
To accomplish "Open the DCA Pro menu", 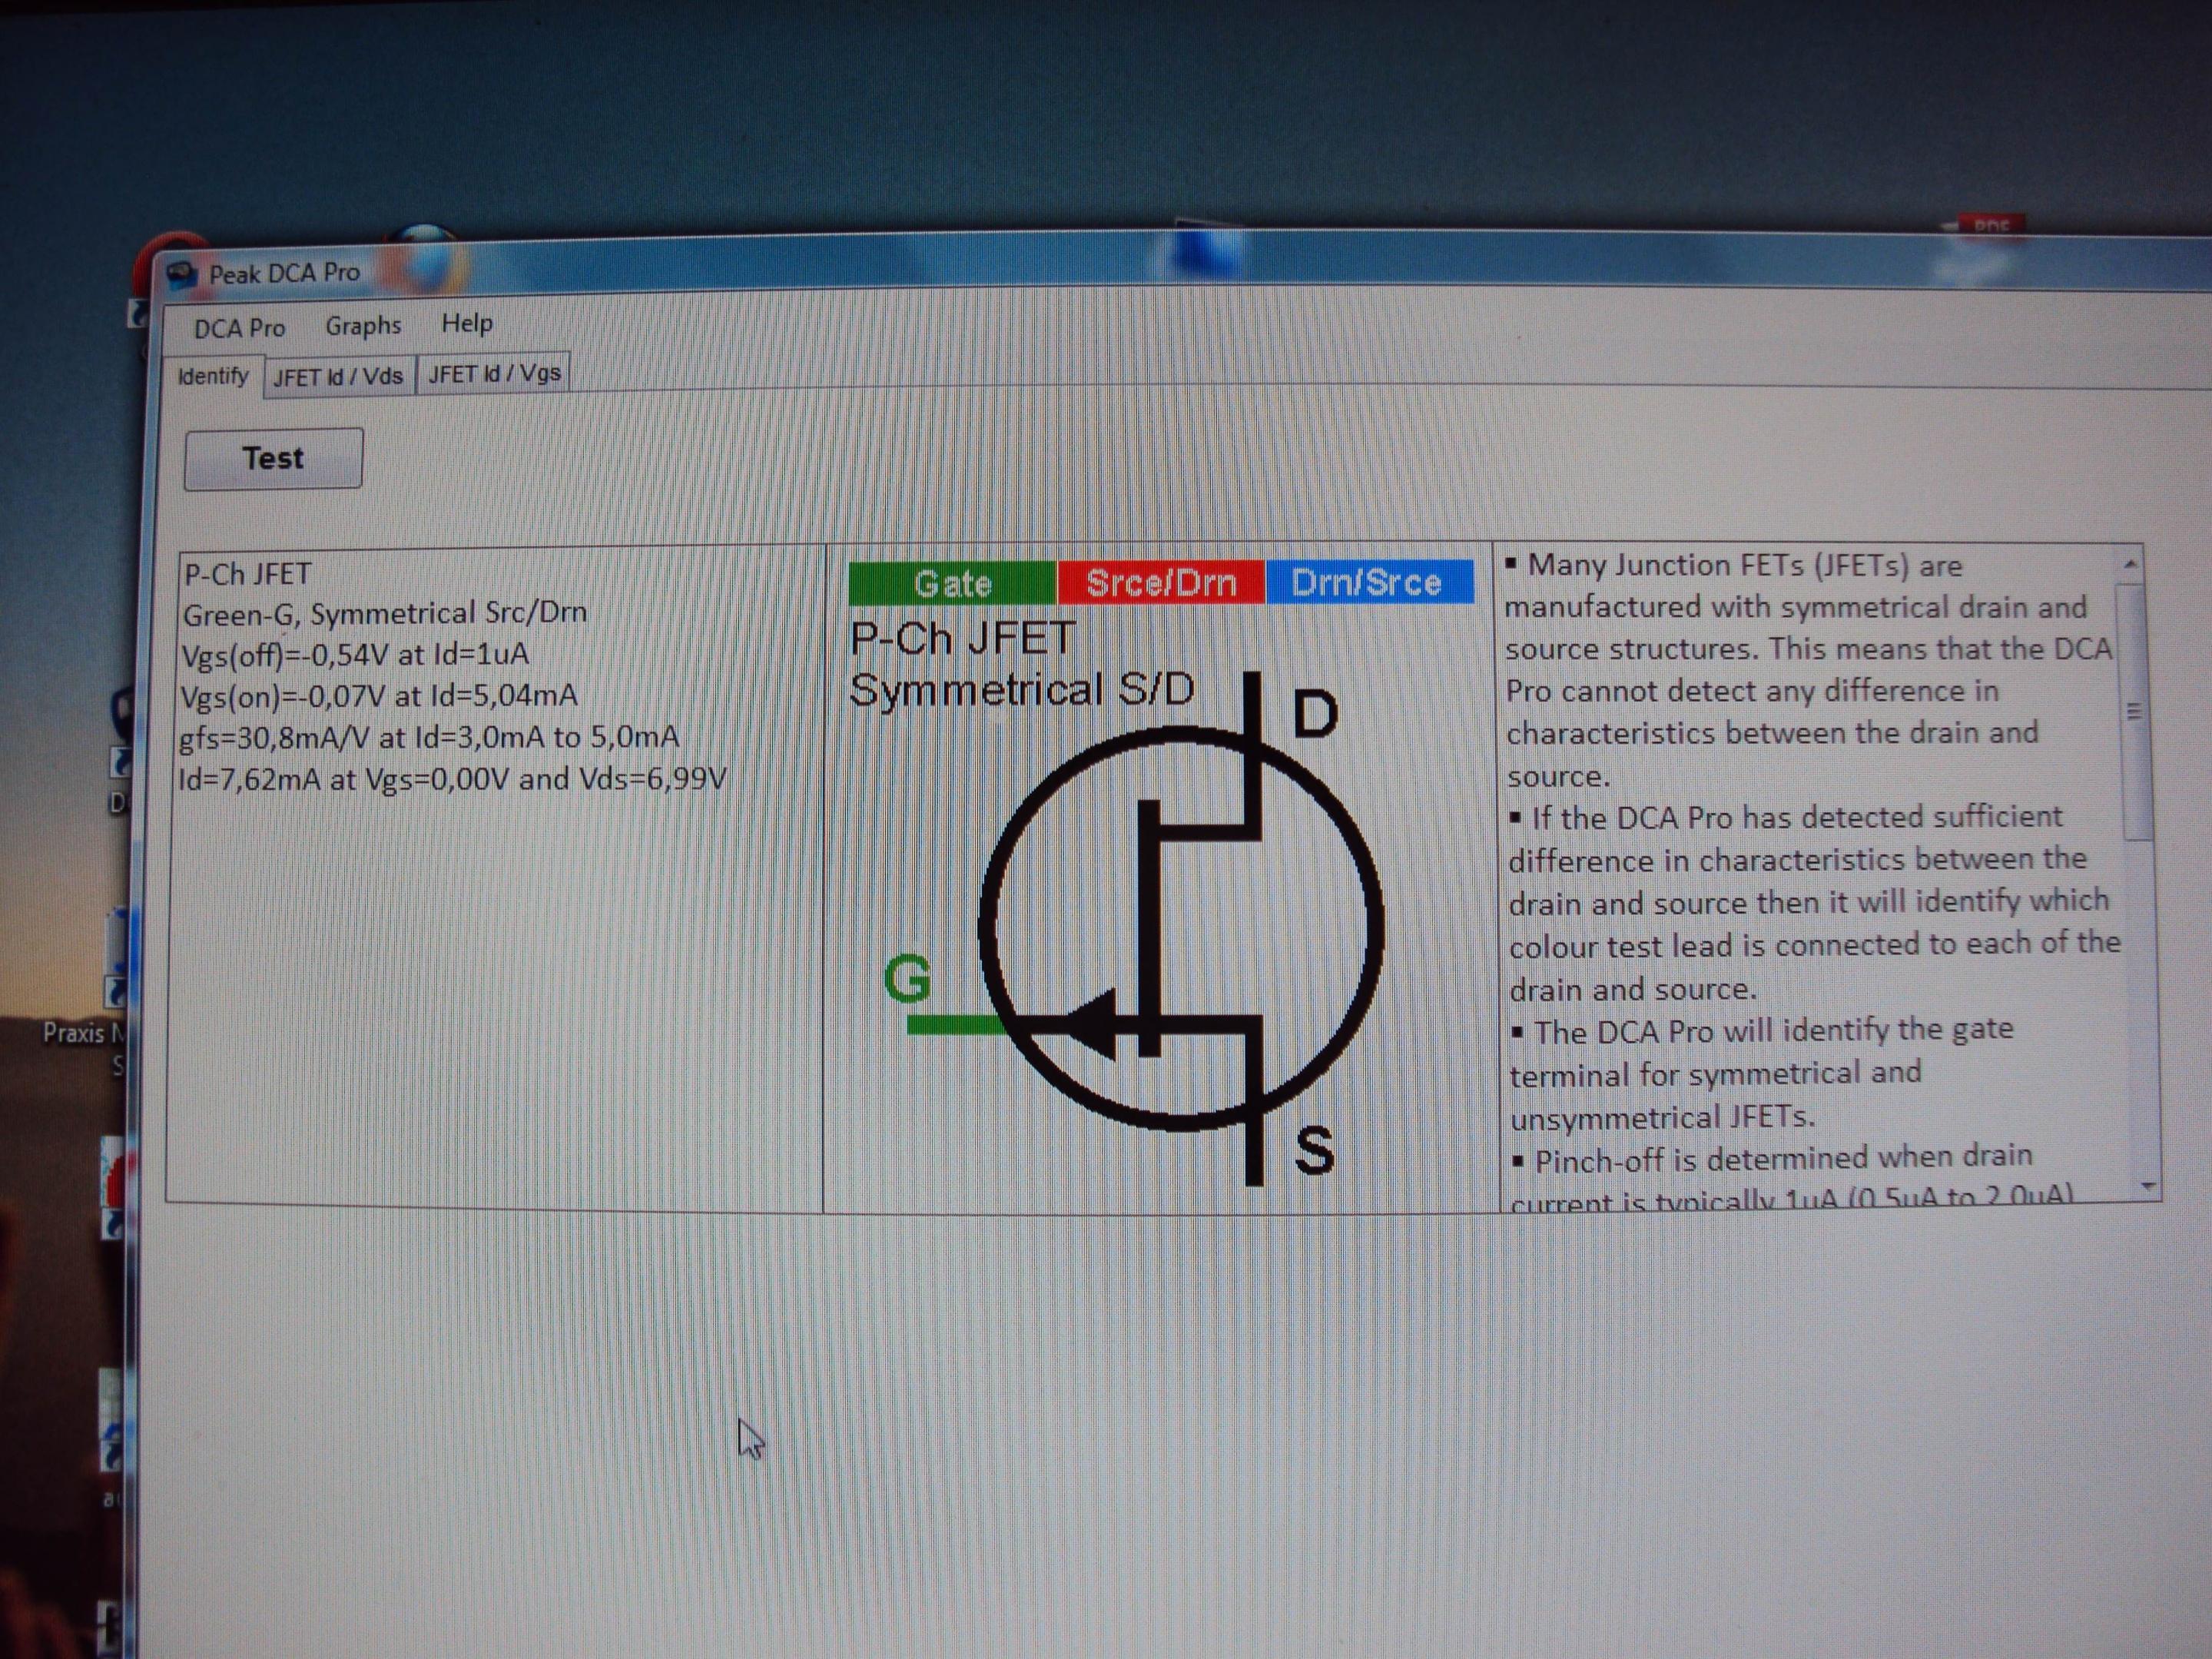I will 239,328.
